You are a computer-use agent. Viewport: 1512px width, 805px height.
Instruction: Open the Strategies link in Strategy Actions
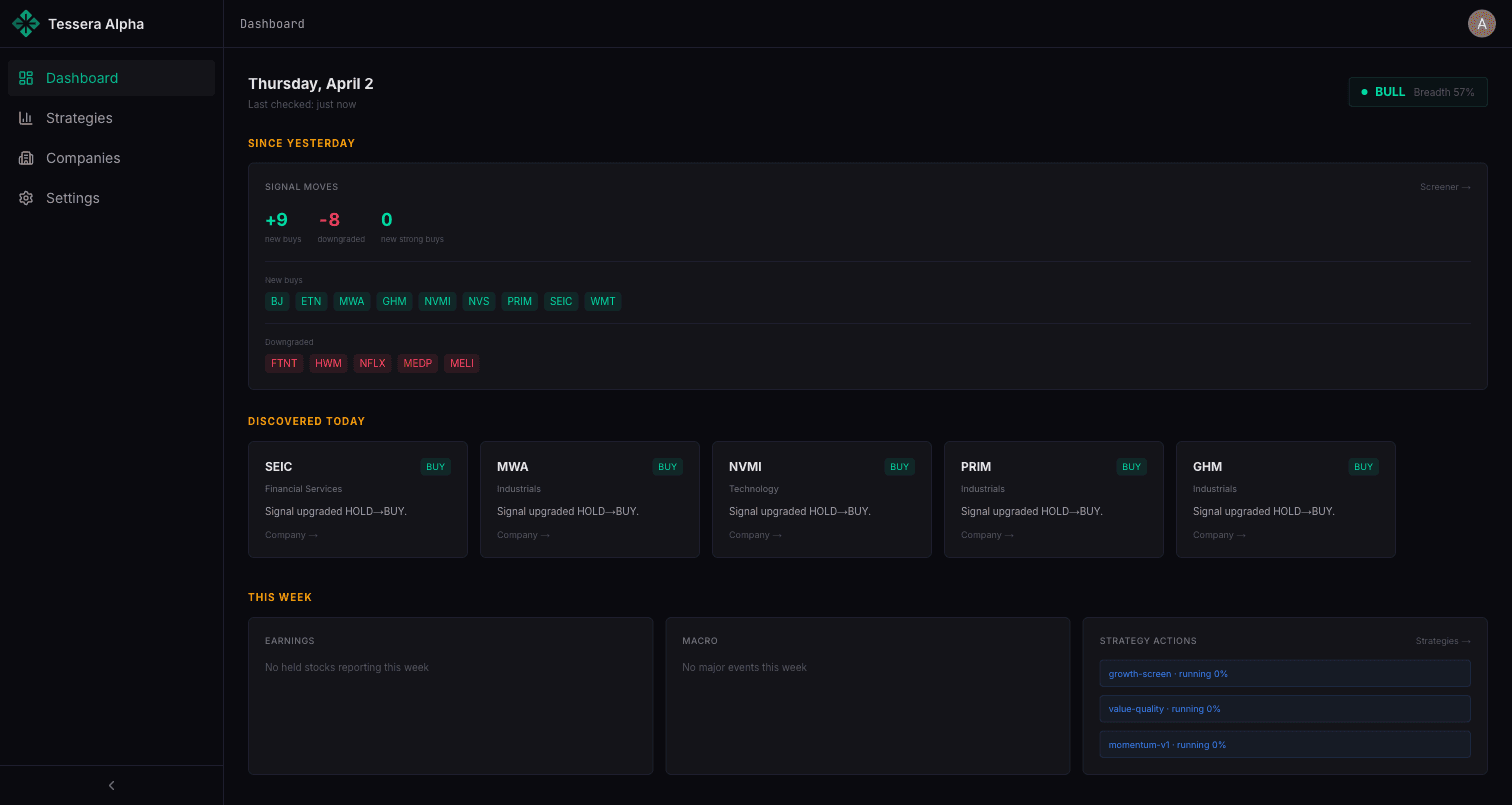coord(1443,641)
